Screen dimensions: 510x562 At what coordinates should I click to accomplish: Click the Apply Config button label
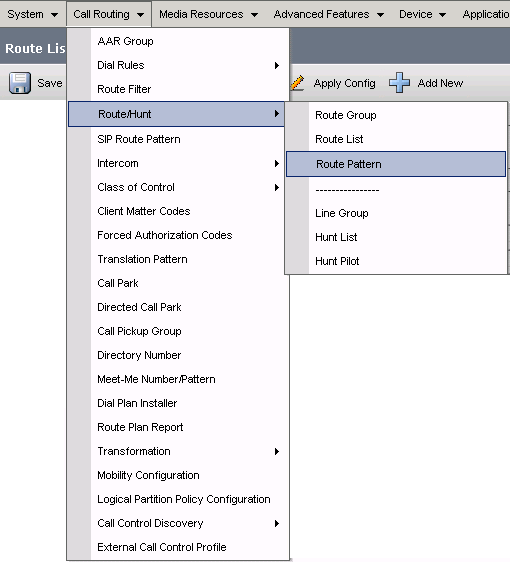(x=344, y=83)
